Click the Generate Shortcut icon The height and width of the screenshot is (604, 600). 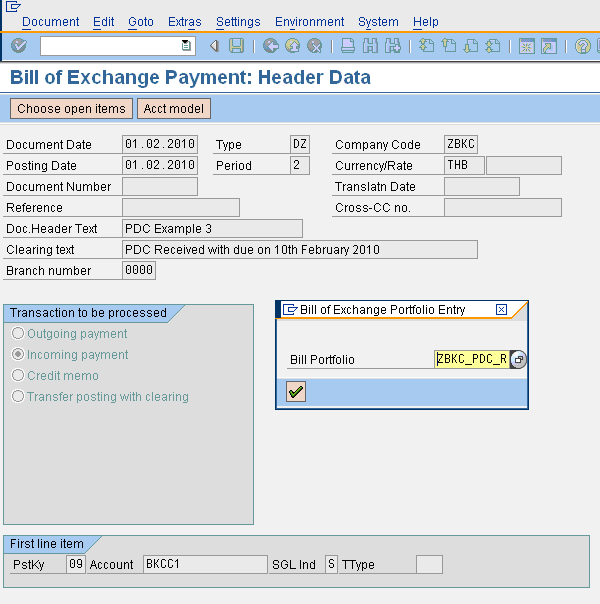549,46
